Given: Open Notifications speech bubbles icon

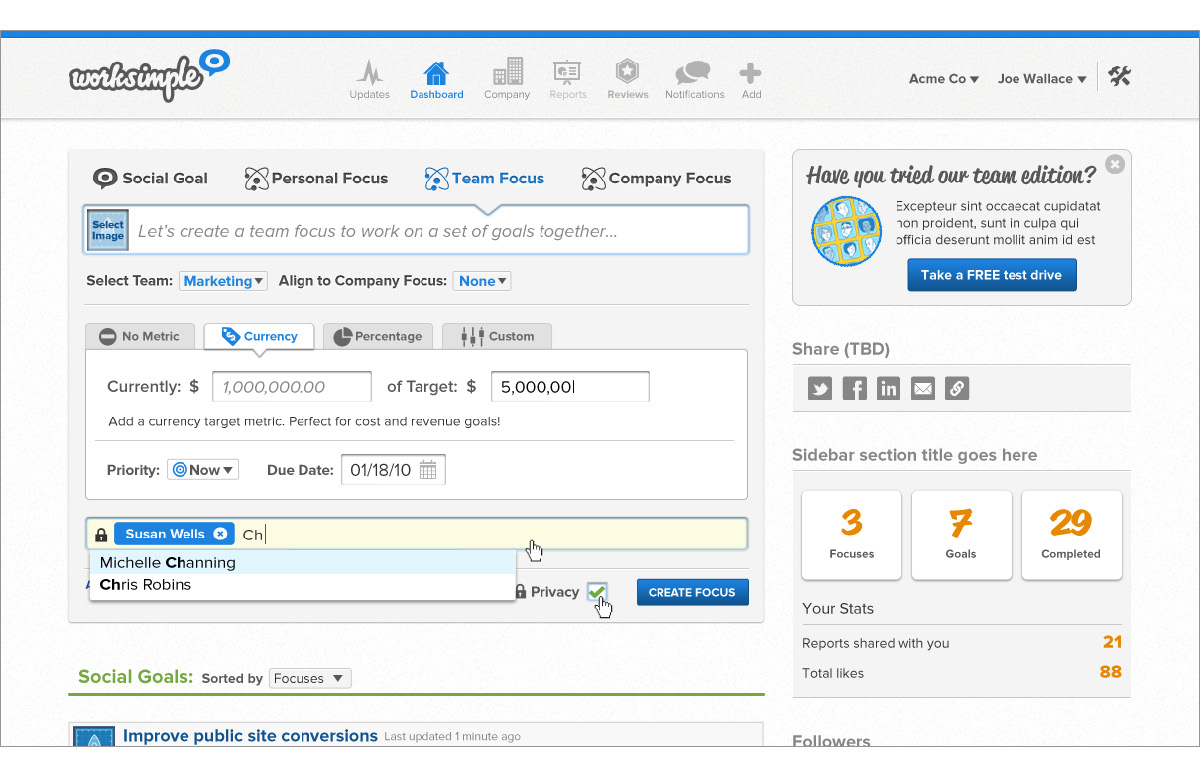Looking at the screenshot, I should coord(693,73).
